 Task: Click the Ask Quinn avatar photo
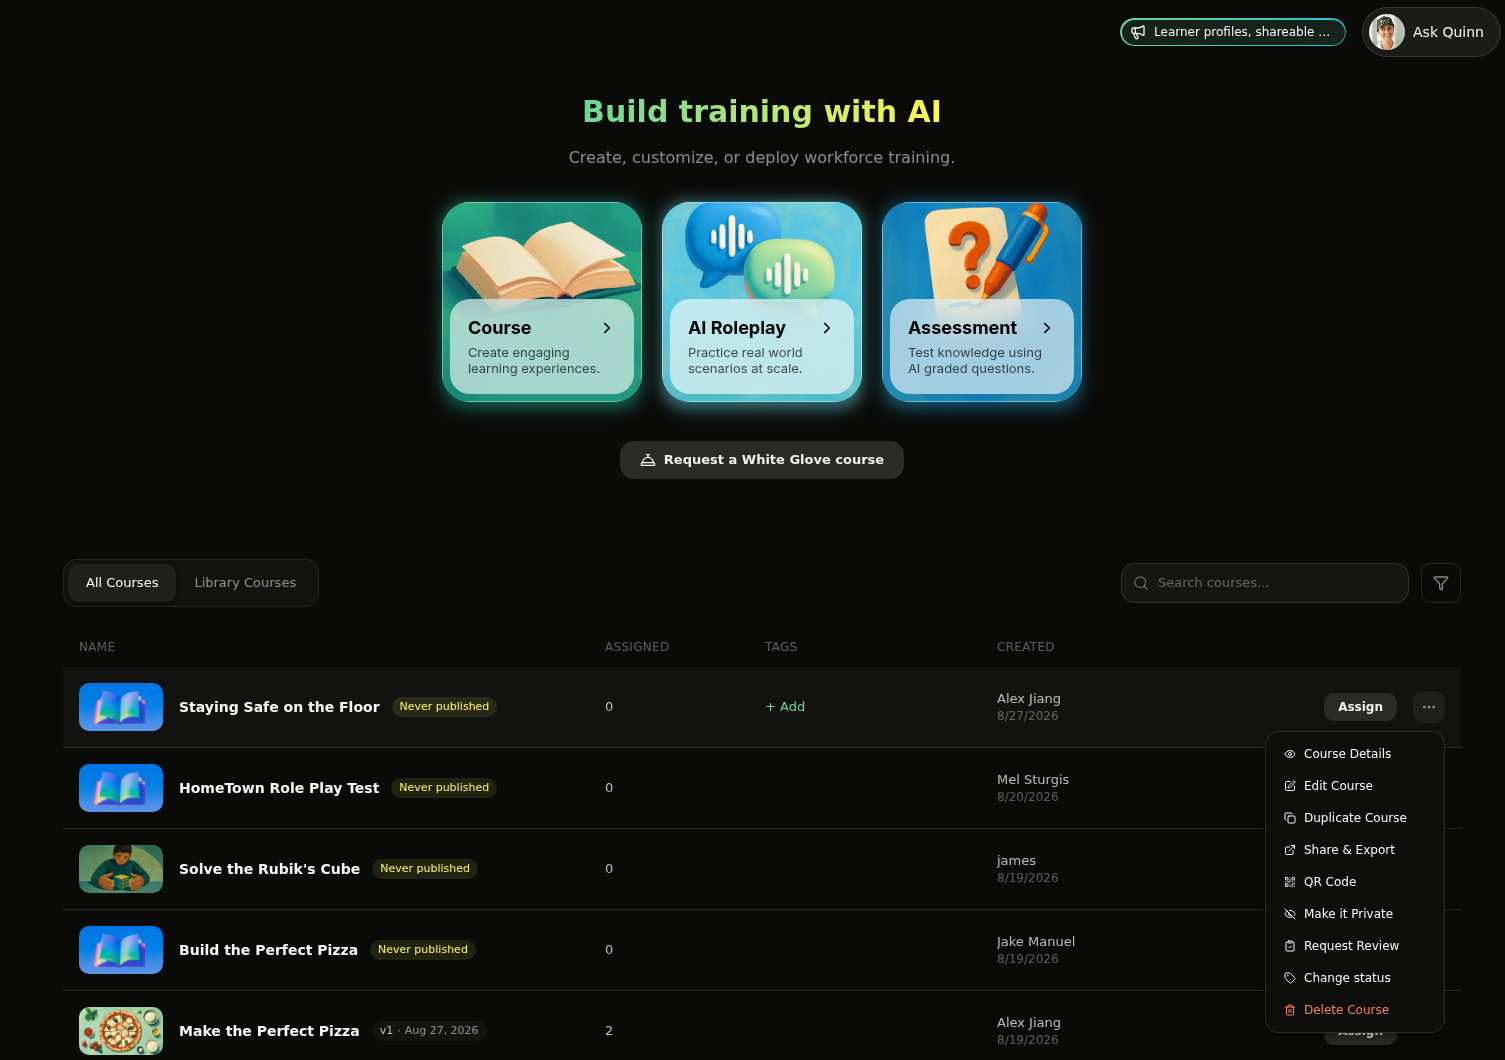pyautogui.click(x=1387, y=32)
